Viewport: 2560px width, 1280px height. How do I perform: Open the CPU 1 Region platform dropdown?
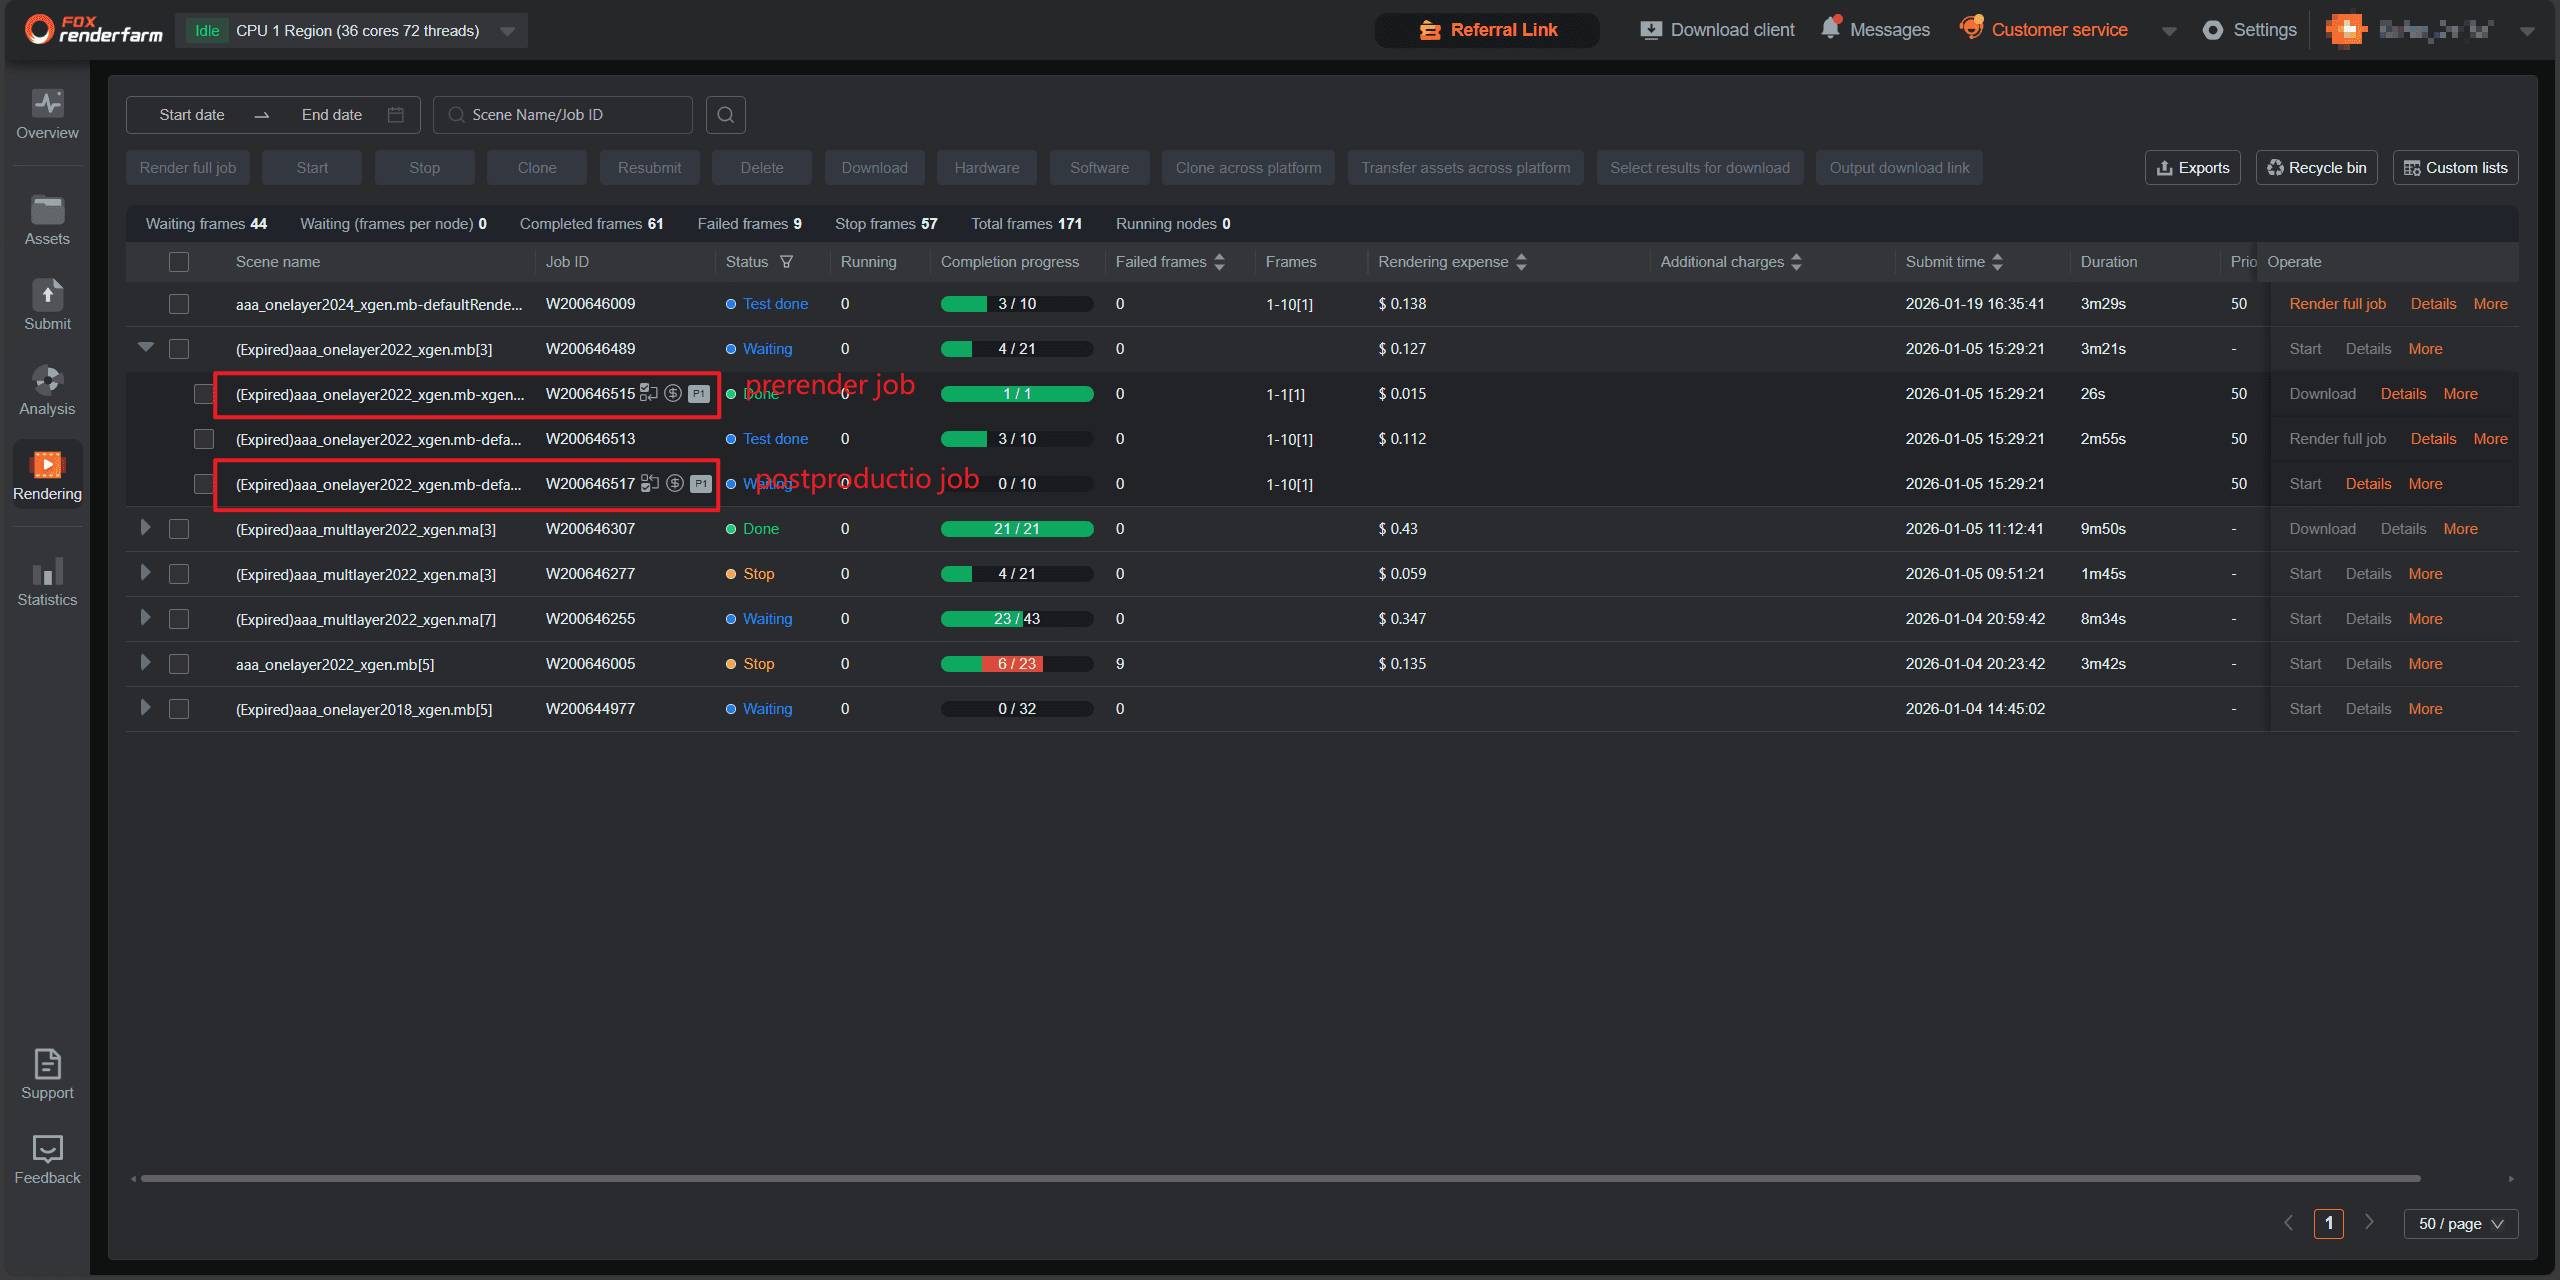pos(507,31)
